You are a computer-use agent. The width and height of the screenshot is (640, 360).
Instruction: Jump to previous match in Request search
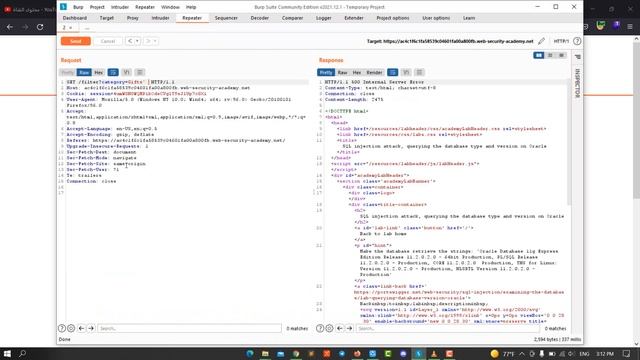[x=81, y=328]
